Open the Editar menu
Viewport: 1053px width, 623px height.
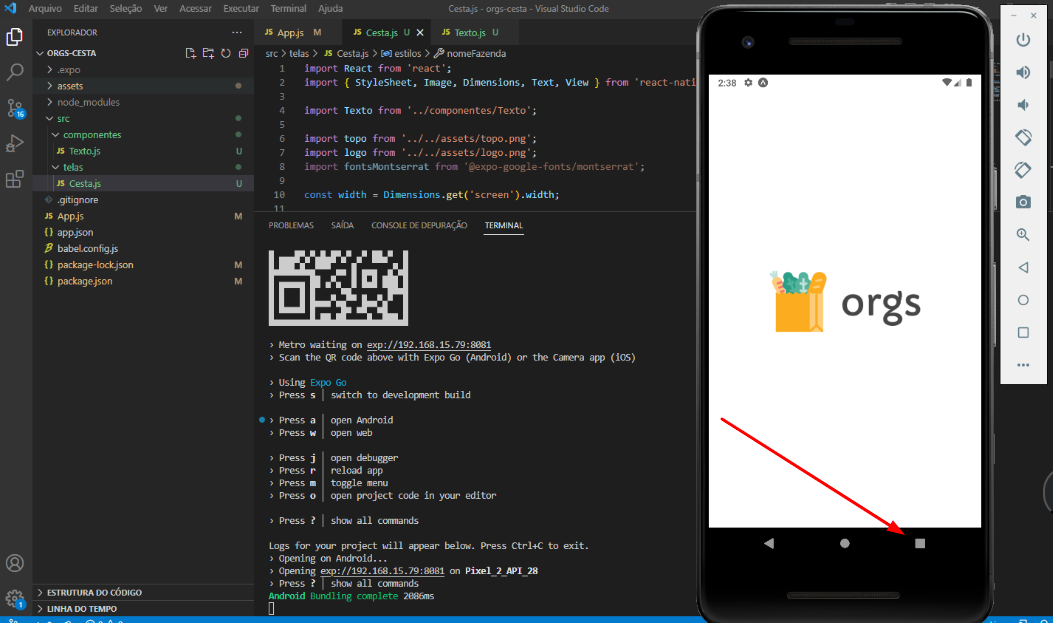click(x=85, y=9)
